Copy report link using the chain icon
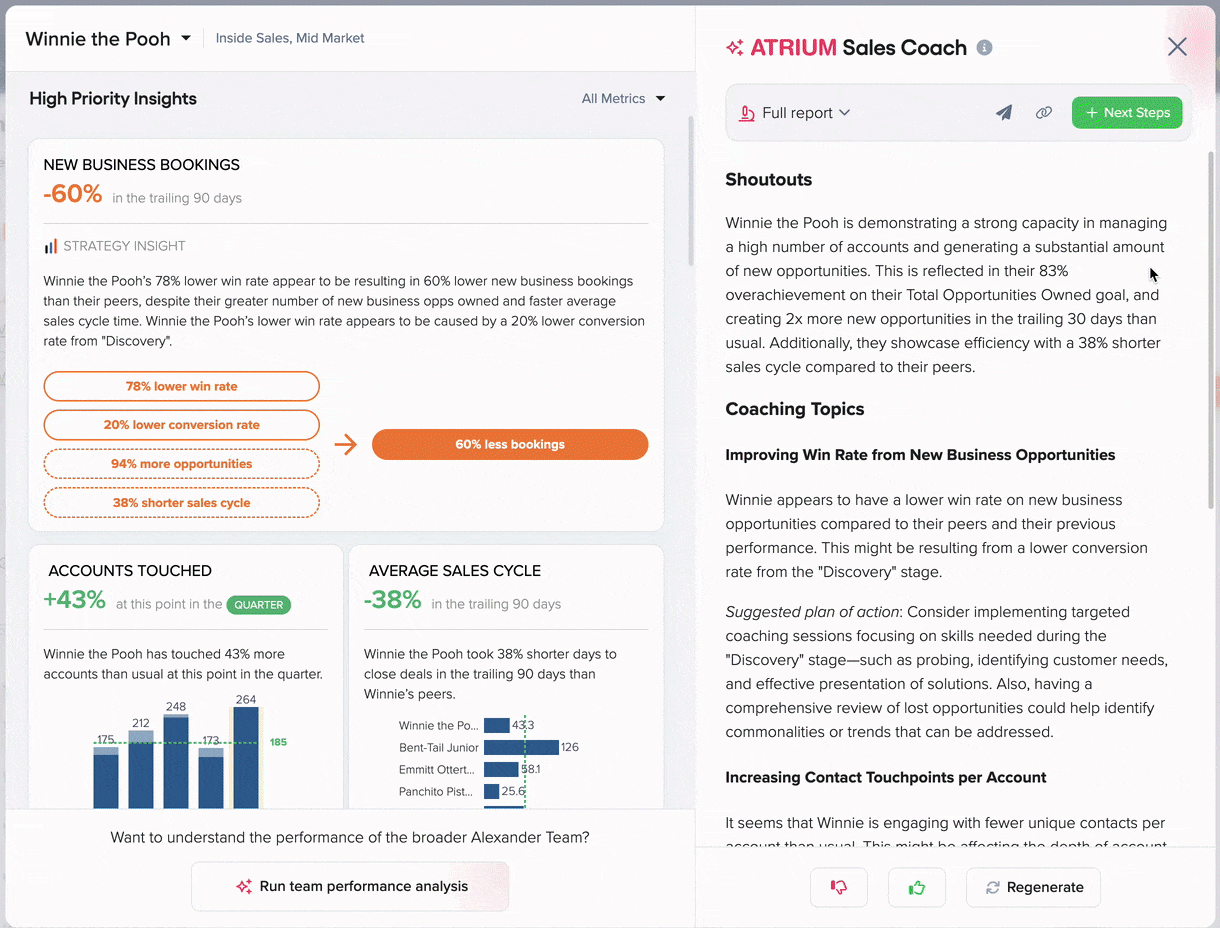 pos(1044,113)
